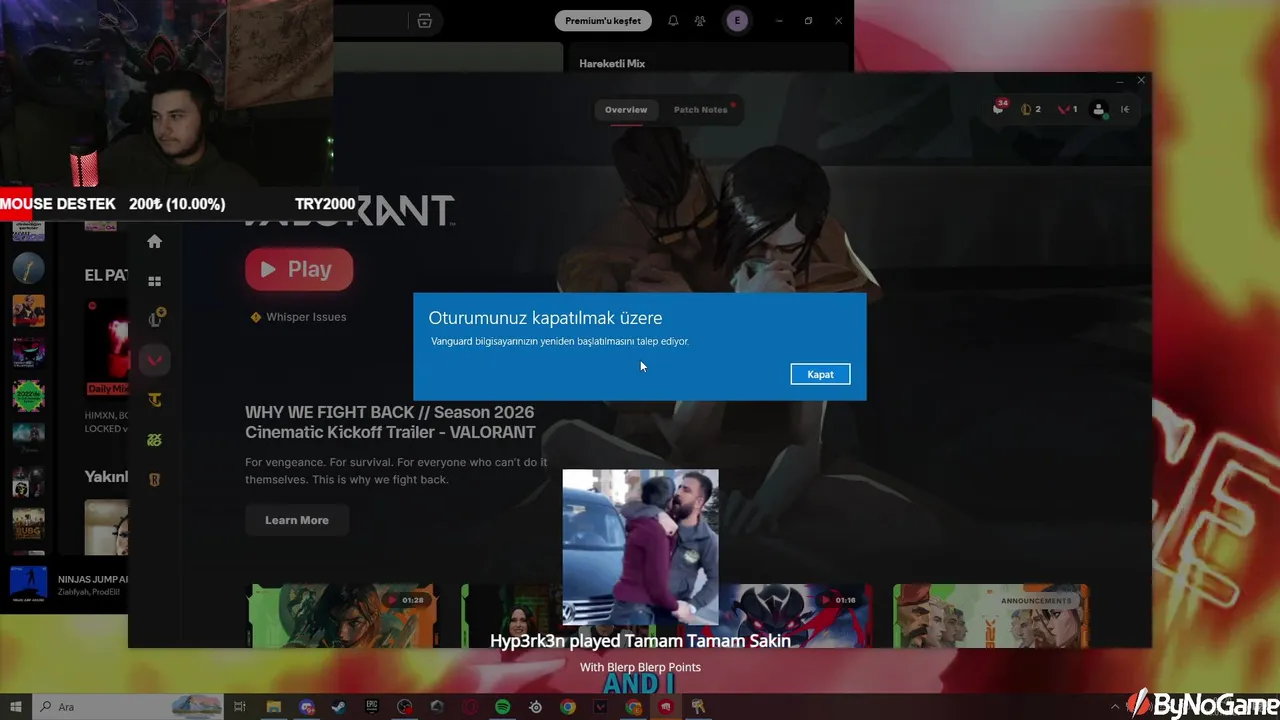Select the 2XKO icon in the sidebar
The image size is (1280, 720).
(154, 440)
